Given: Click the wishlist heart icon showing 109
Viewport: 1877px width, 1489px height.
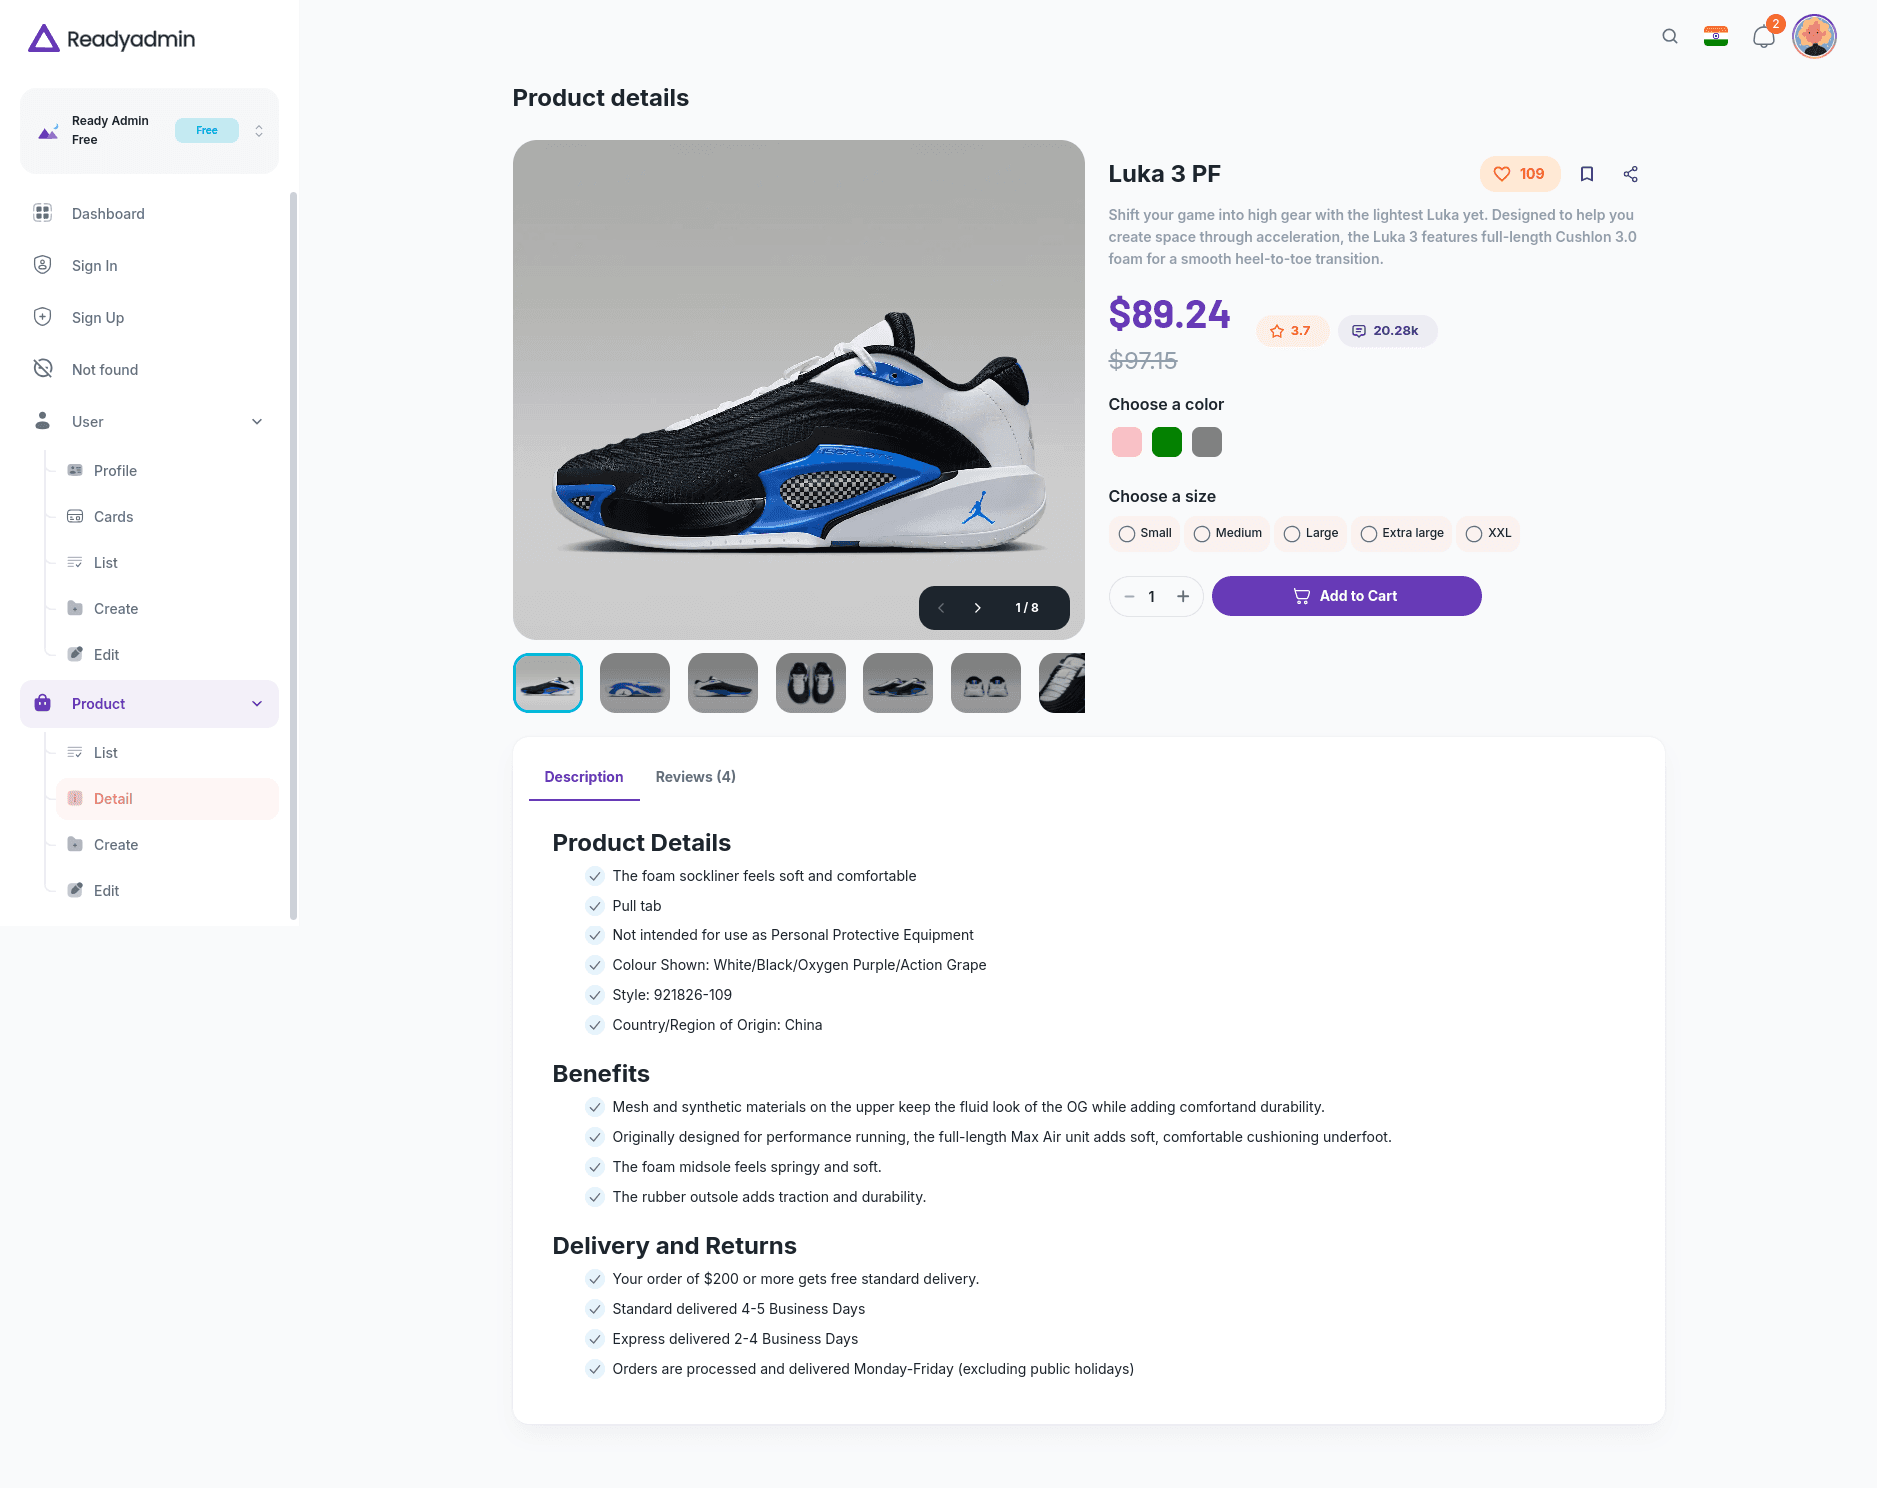Looking at the screenshot, I should pyautogui.click(x=1518, y=174).
